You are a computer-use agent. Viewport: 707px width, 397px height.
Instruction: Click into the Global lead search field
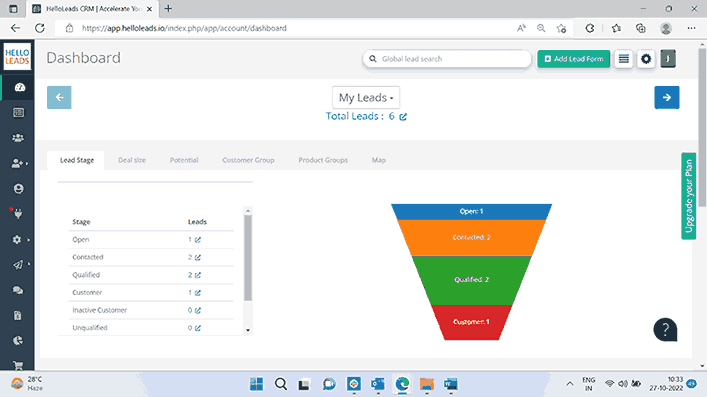[447, 59]
